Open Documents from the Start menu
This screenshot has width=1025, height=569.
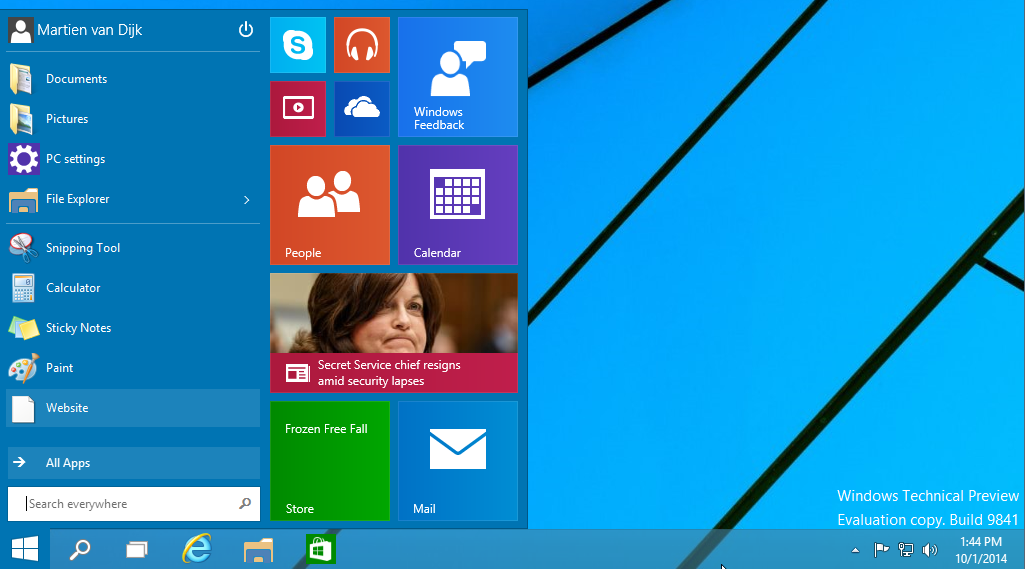[133, 79]
